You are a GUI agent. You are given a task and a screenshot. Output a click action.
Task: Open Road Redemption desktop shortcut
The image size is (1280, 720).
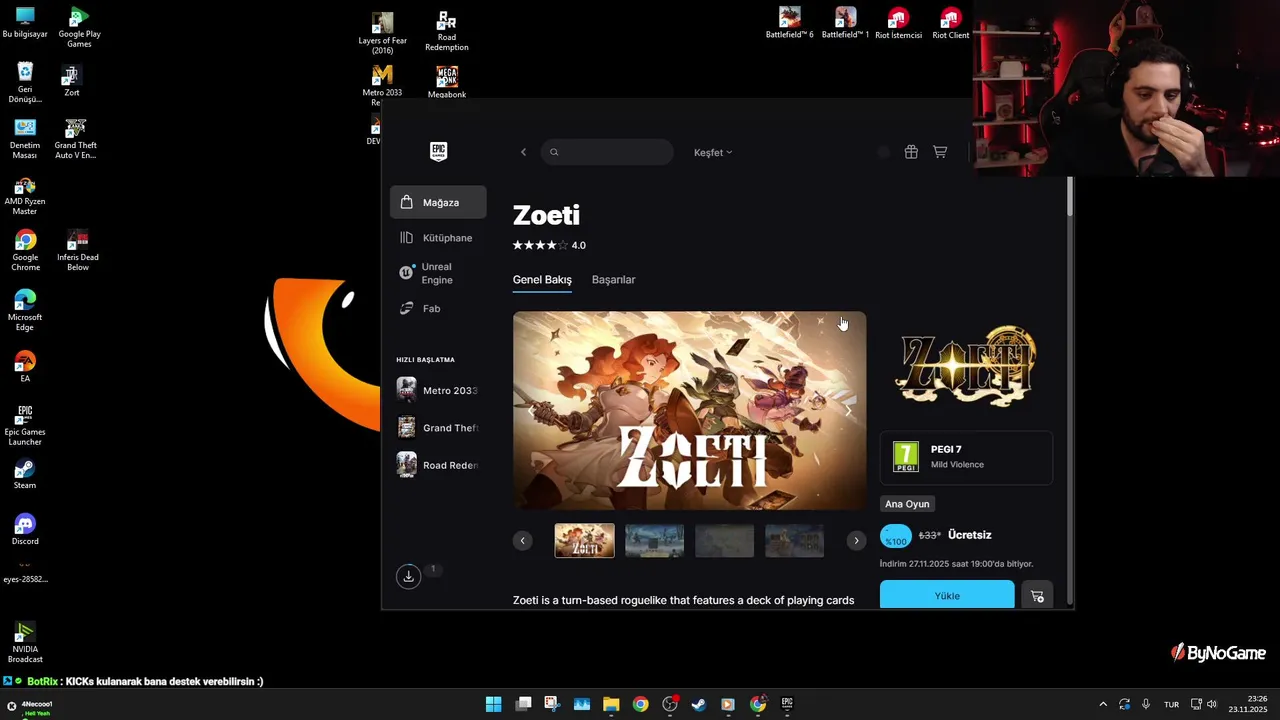pos(446,31)
